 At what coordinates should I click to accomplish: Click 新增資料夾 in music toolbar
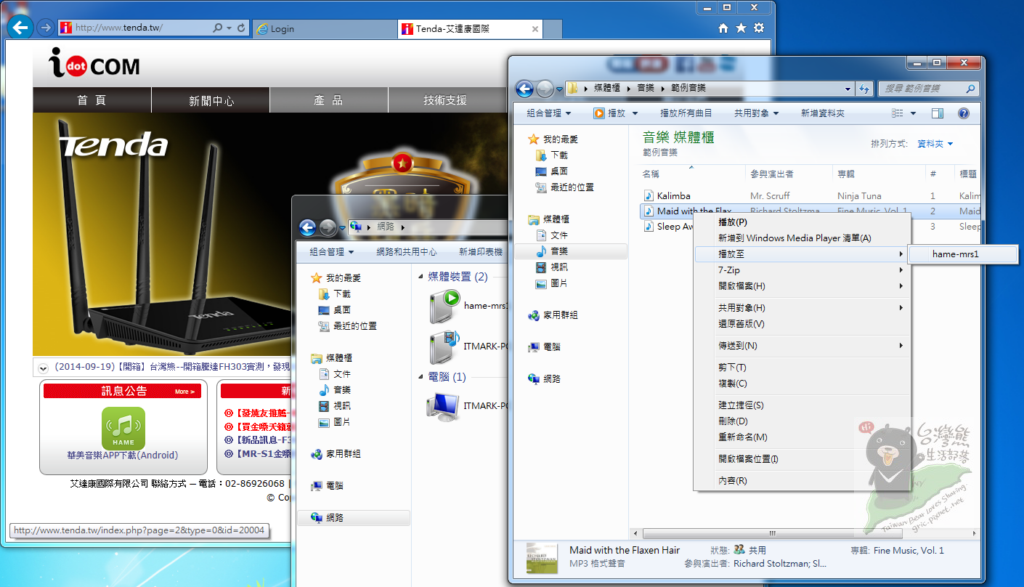tap(822, 114)
